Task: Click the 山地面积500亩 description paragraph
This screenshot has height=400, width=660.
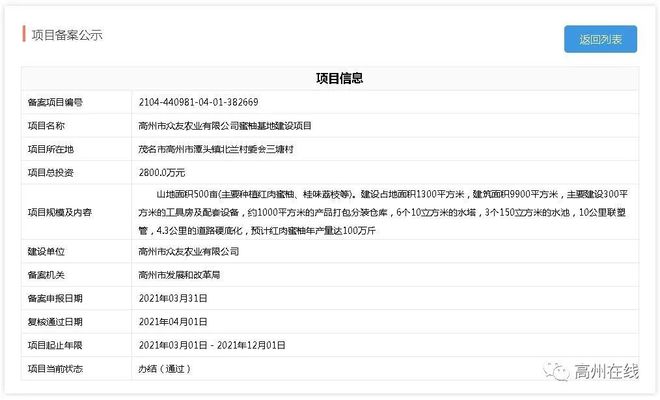Action: click(x=383, y=212)
